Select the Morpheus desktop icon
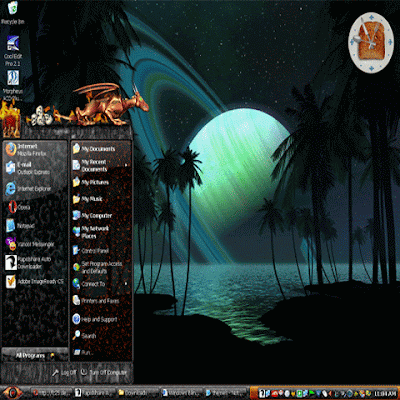400x400 pixels. click(x=13, y=86)
